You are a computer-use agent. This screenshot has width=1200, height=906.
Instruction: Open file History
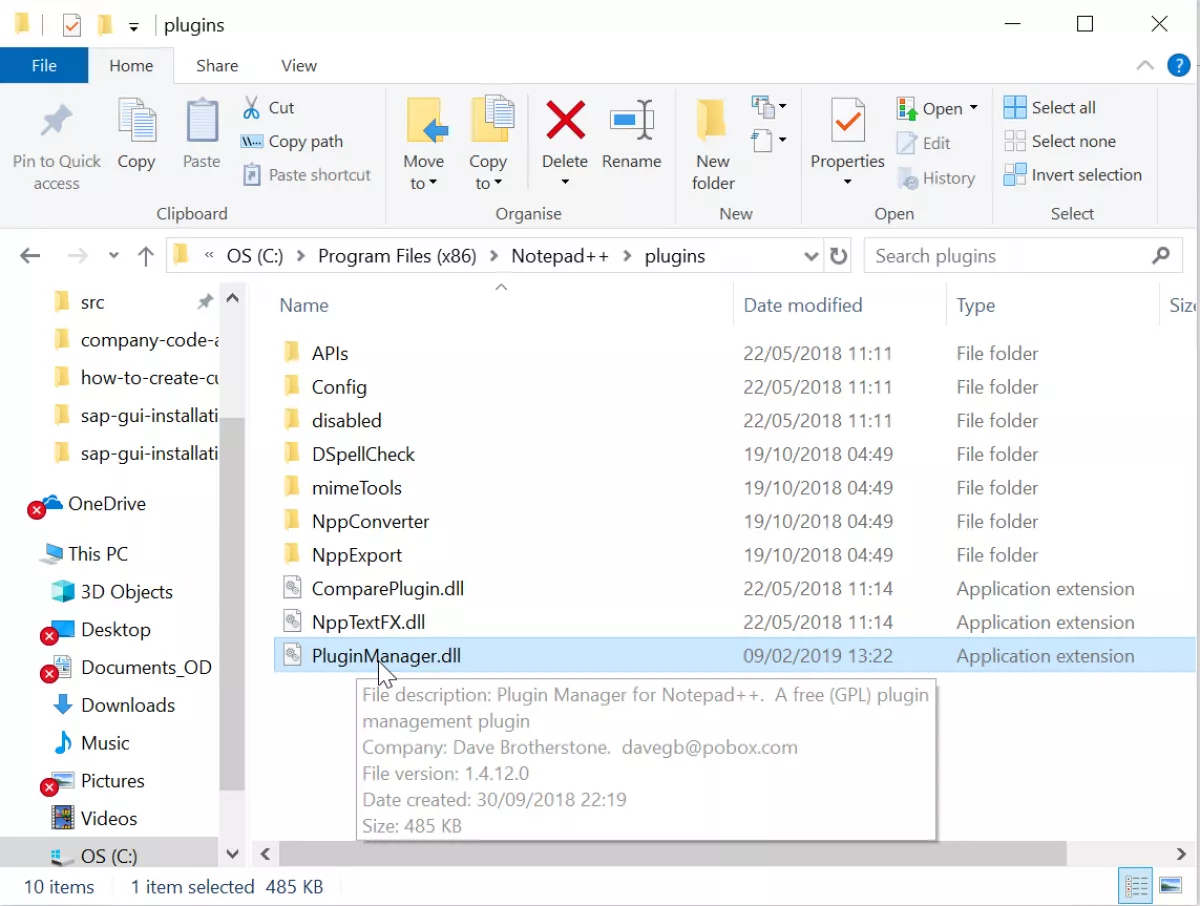coord(936,178)
